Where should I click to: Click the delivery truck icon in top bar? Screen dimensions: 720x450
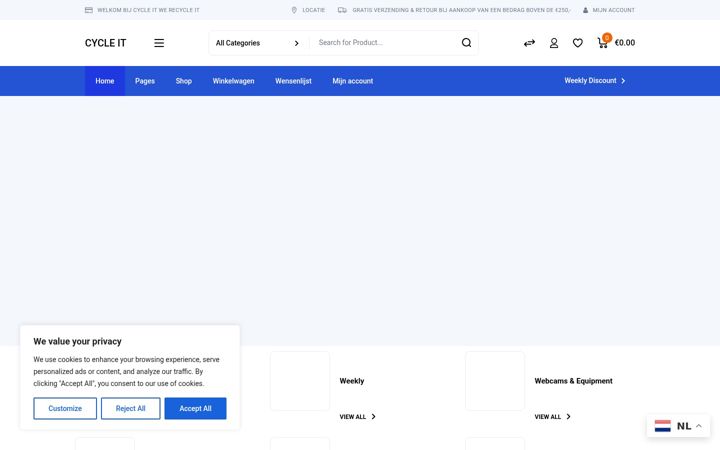(342, 10)
